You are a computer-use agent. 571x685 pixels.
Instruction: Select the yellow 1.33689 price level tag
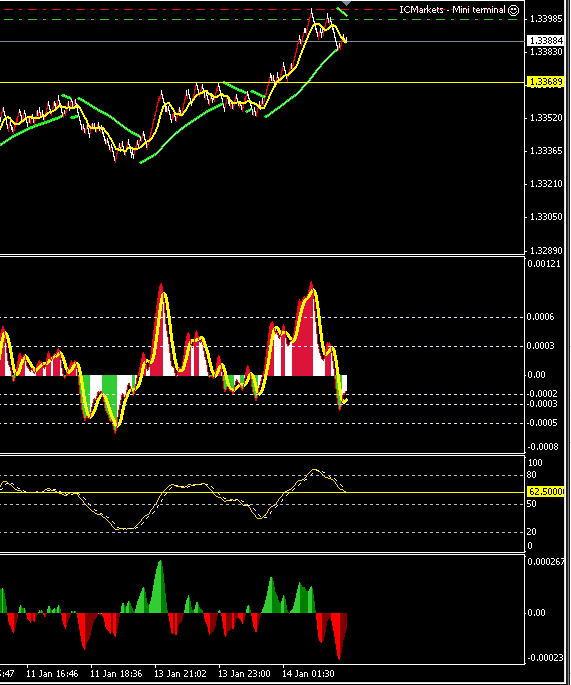tap(546, 82)
